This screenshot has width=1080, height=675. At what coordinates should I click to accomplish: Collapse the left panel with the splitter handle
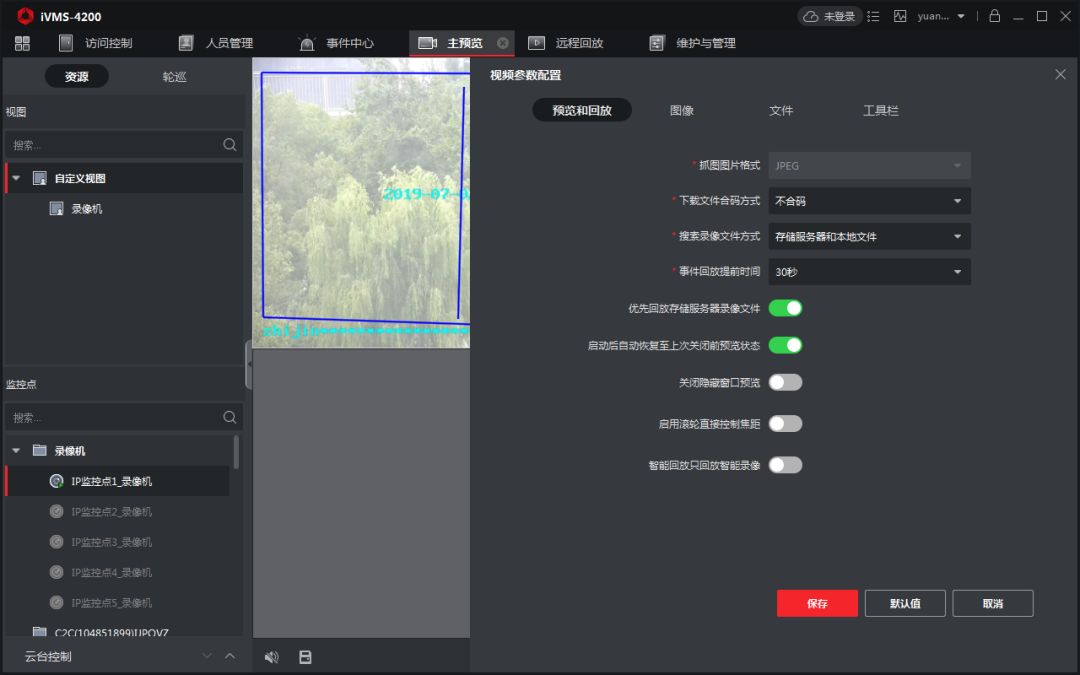249,364
